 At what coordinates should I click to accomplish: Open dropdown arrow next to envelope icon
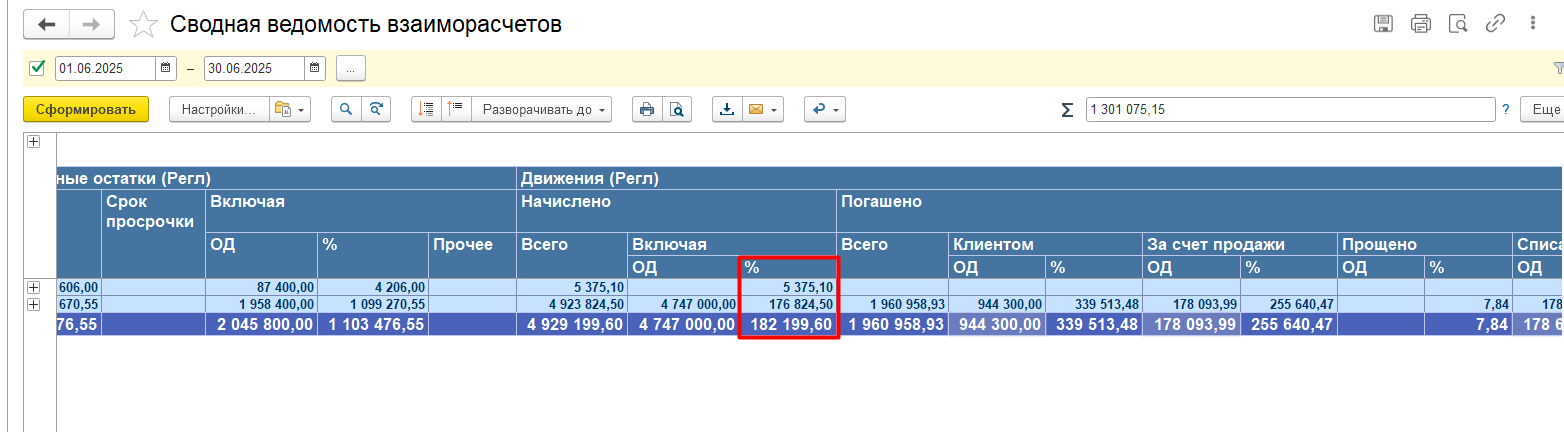tap(775, 109)
